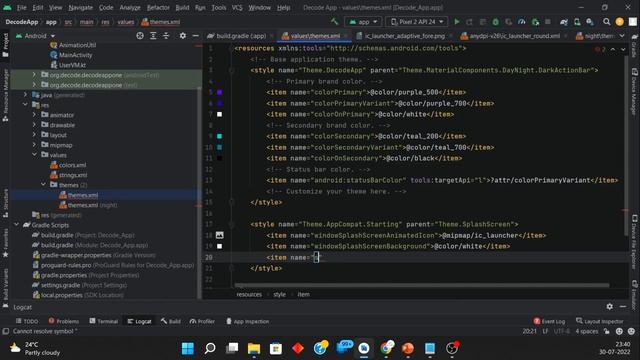This screenshot has width=640, height=360.
Task: Switch to ic_launcher_adaptive_fore.png tab
Action: pos(404,36)
